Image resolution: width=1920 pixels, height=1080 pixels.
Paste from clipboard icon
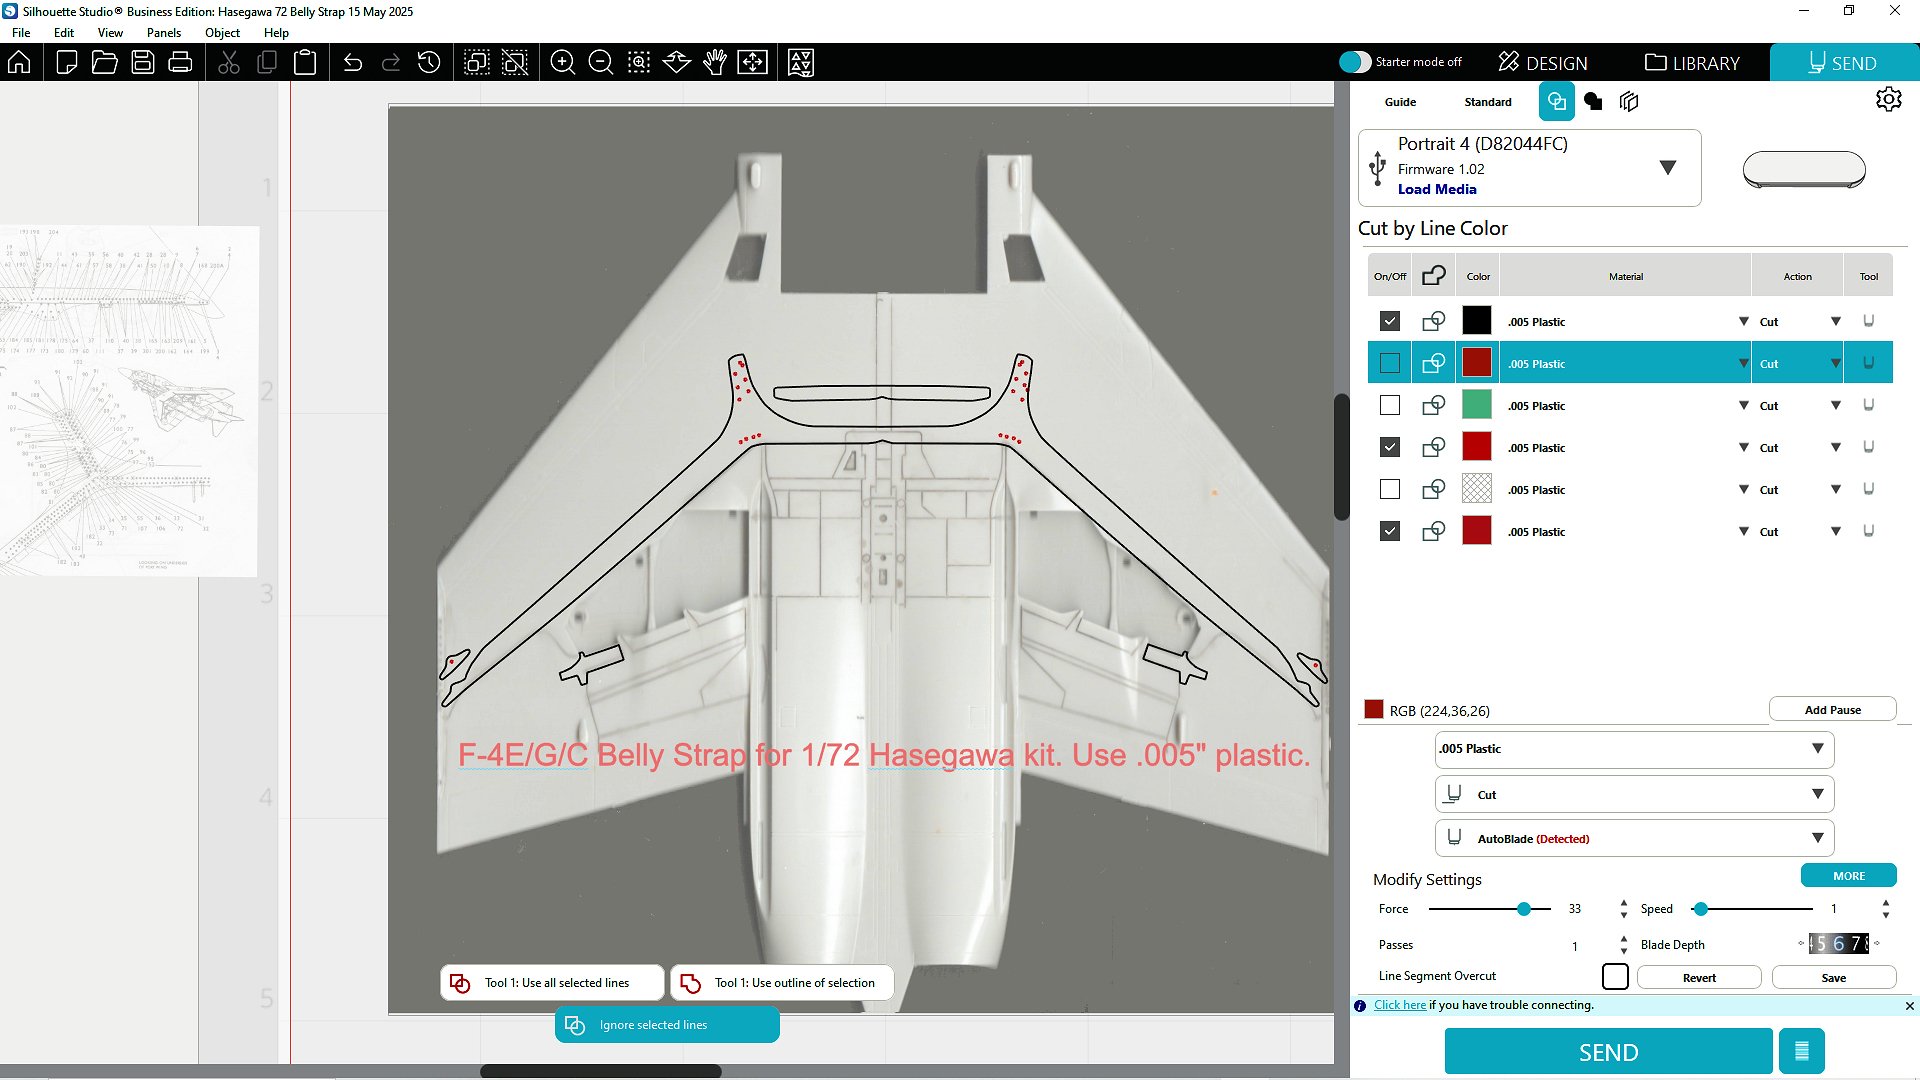point(305,62)
